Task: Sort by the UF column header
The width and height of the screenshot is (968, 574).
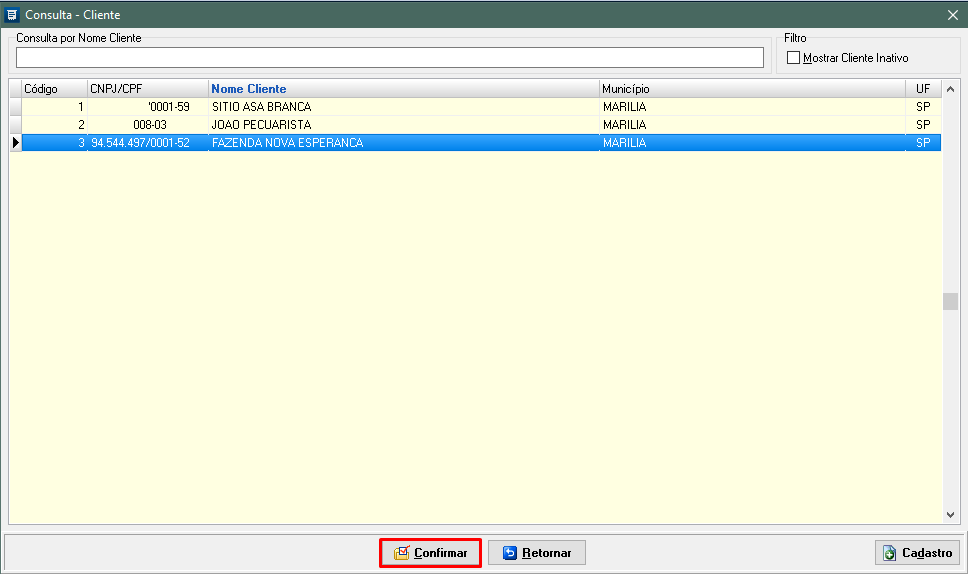Action: coord(922,89)
